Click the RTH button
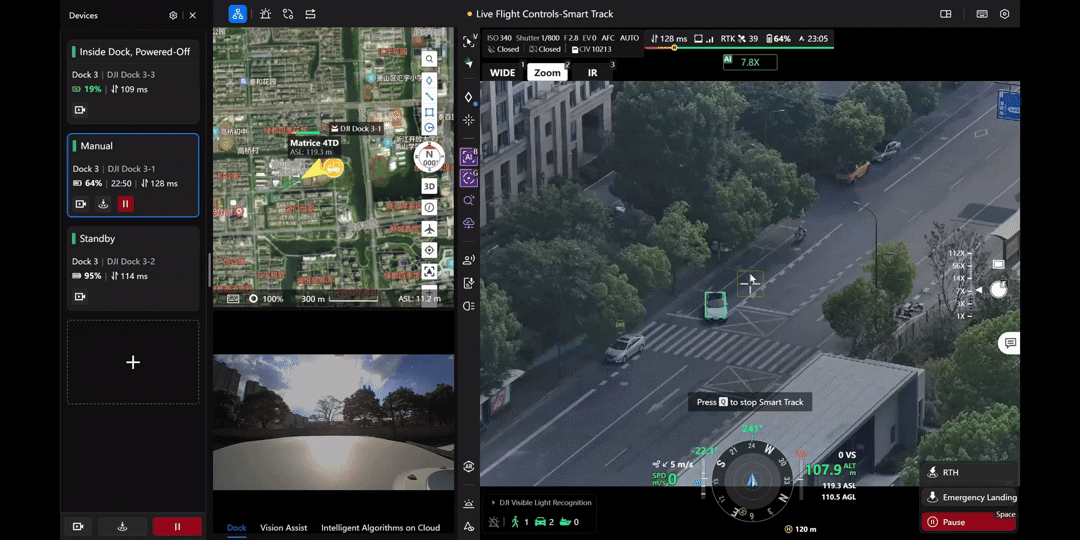Screen dimensions: 1080x540 pyautogui.click(x=968, y=472)
